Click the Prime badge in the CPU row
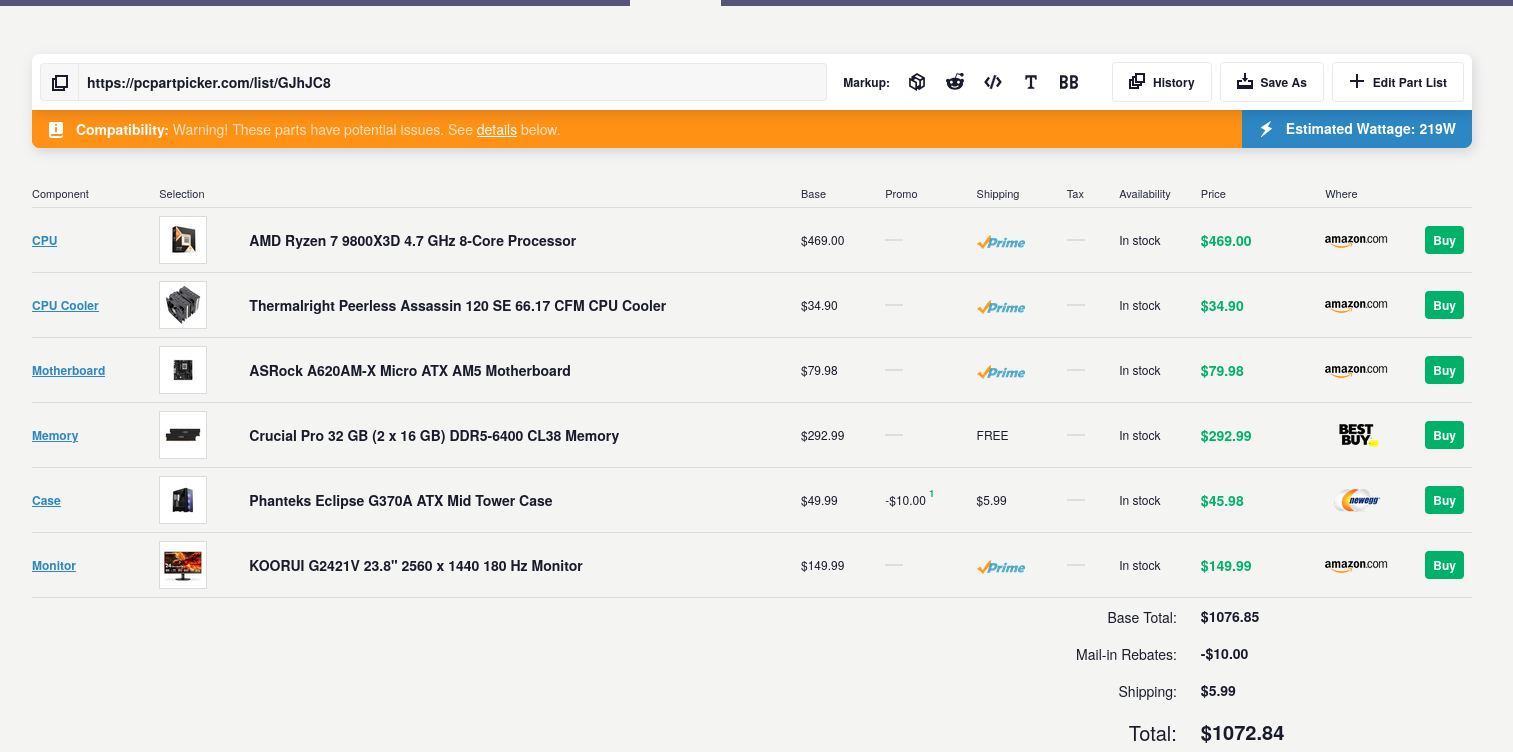This screenshot has width=1513, height=752. 1001,242
